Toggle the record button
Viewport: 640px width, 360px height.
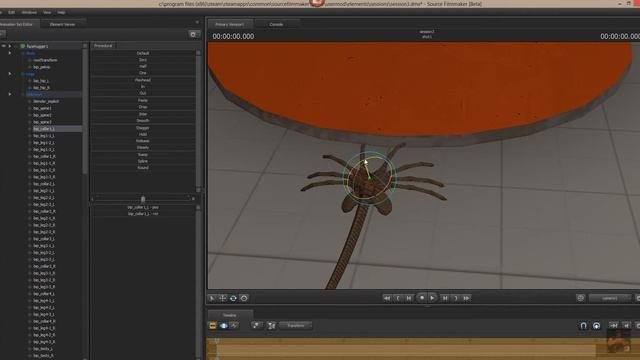click(x=422, y=298)
